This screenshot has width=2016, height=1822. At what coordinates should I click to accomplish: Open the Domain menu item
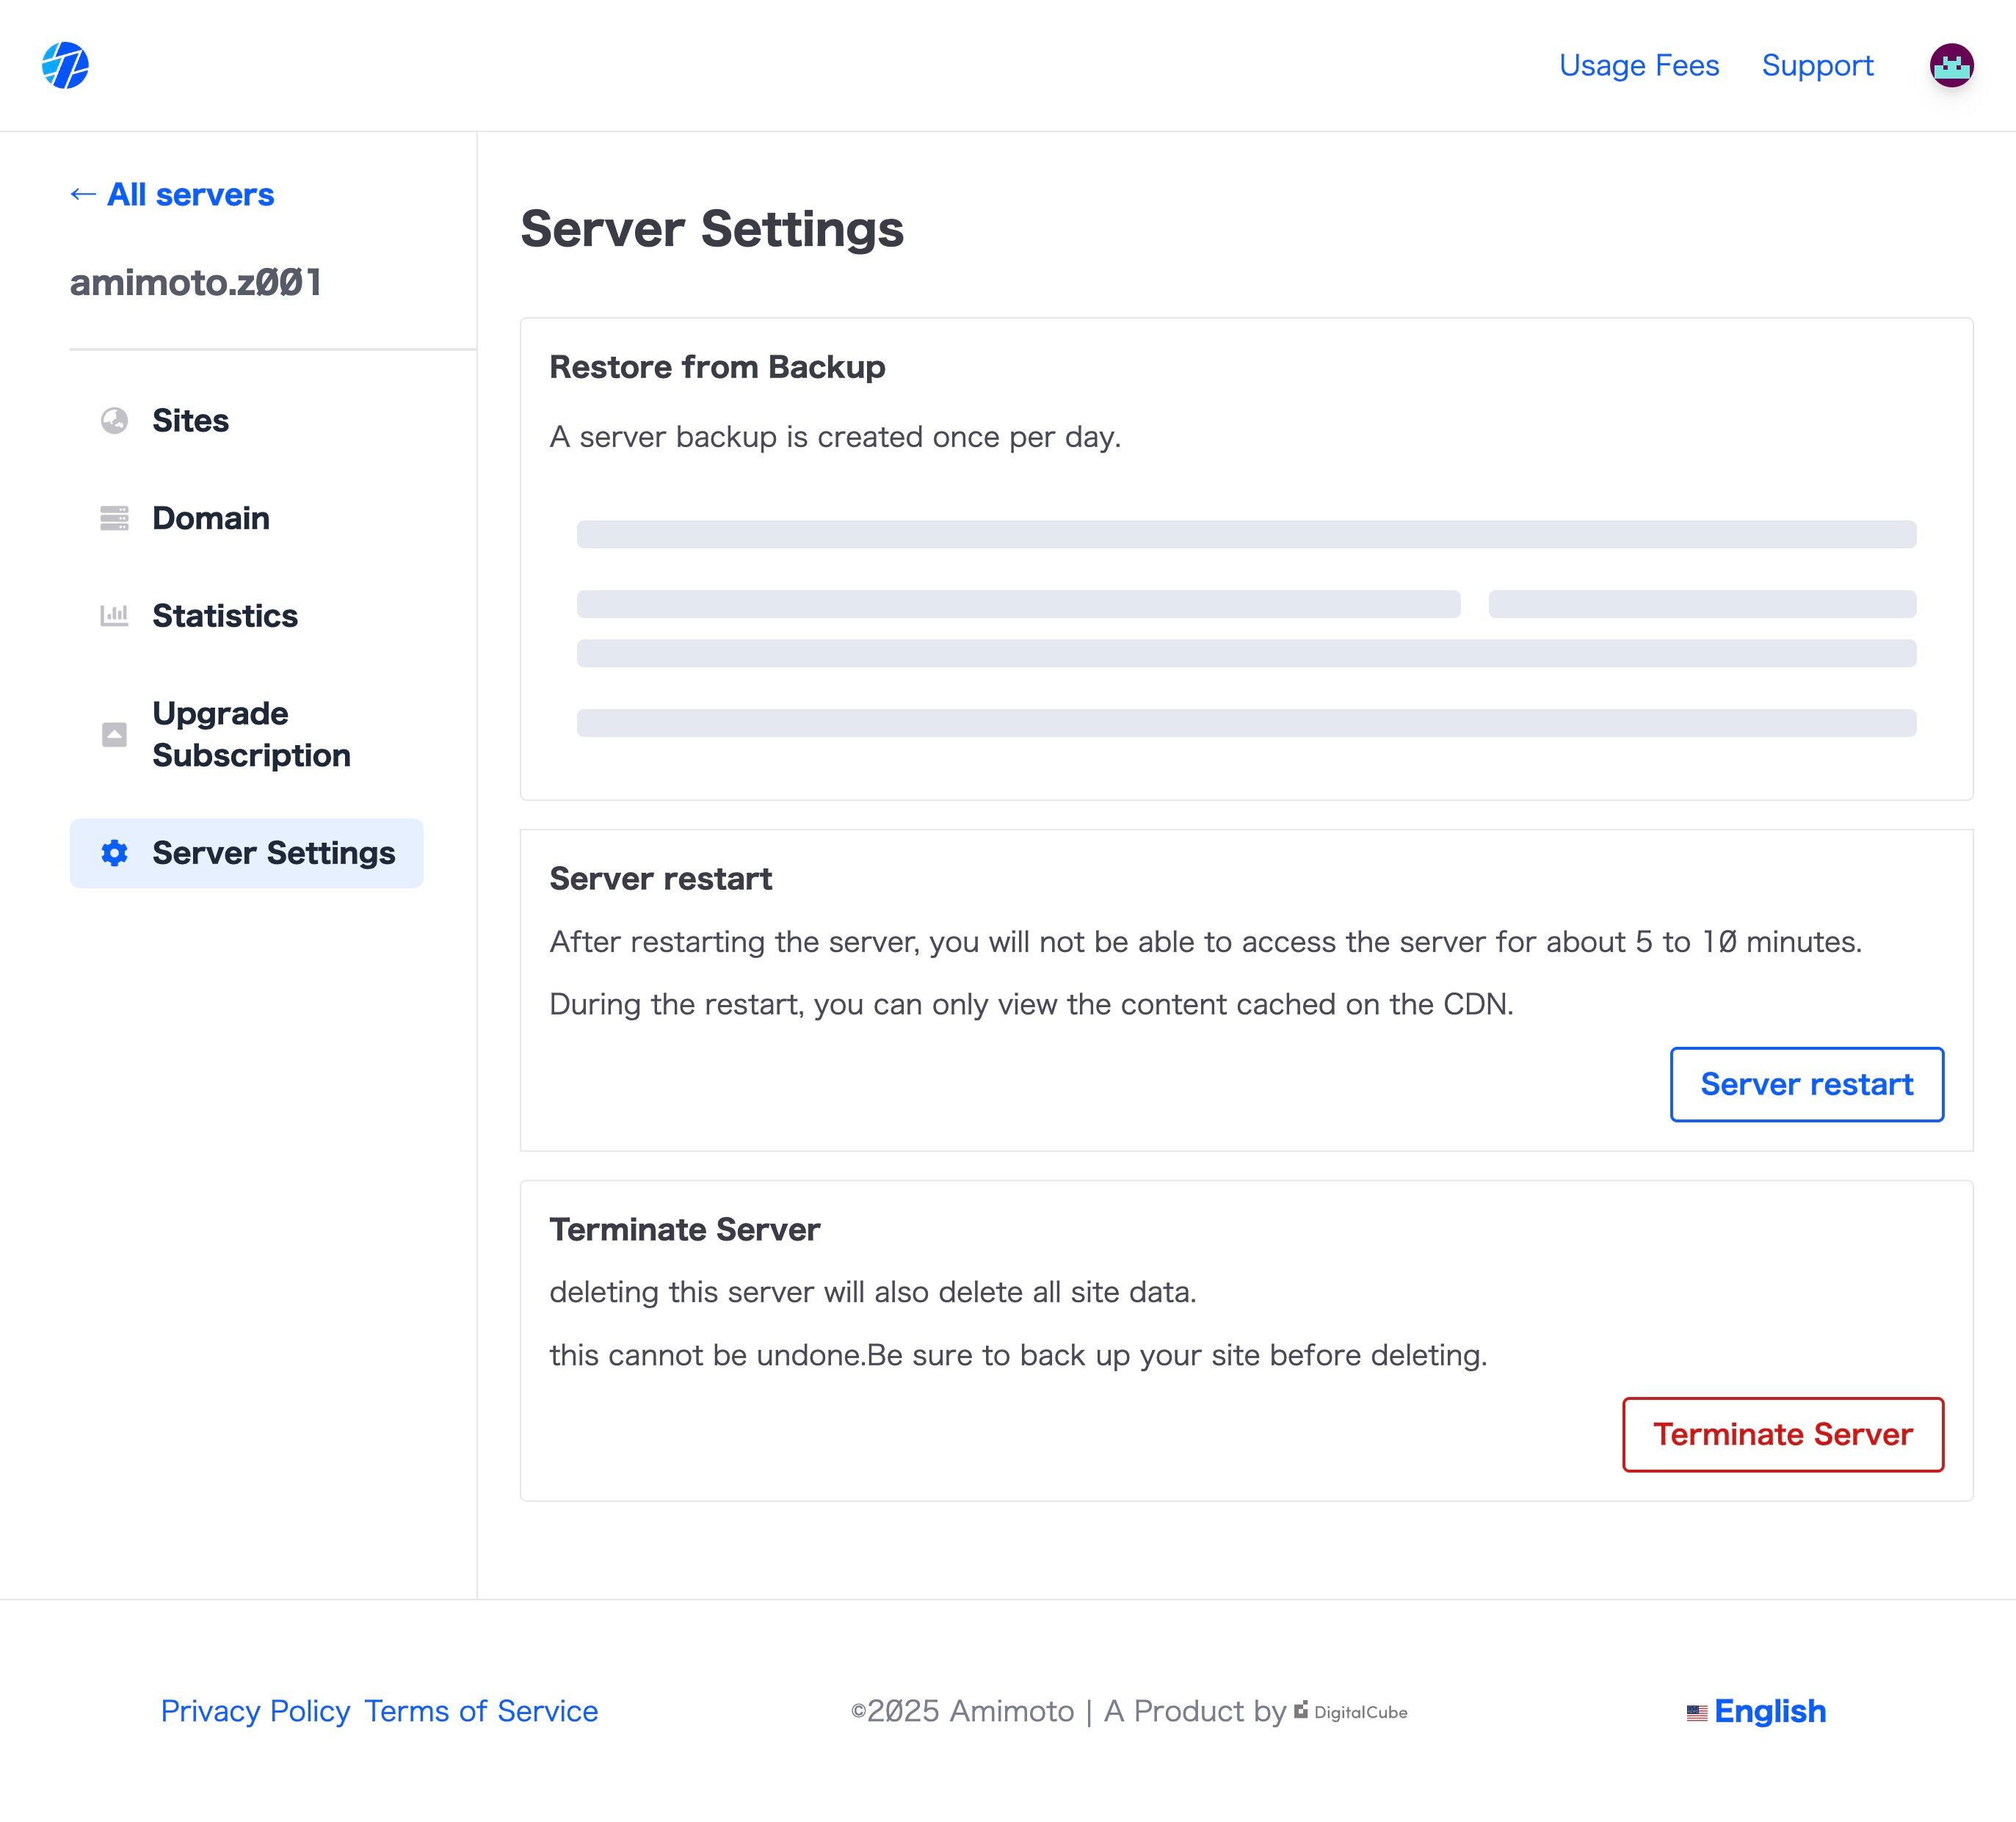(x=211, y=518)
